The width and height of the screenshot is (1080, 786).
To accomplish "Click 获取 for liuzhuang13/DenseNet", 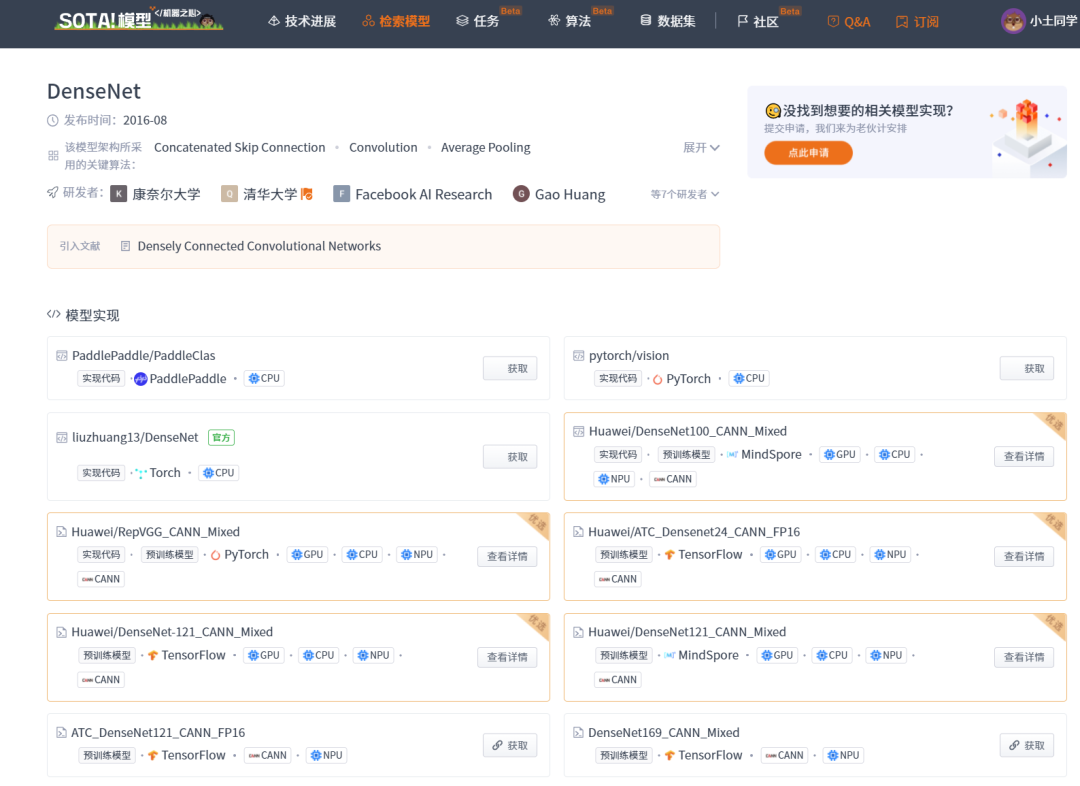I will point(510,457).
